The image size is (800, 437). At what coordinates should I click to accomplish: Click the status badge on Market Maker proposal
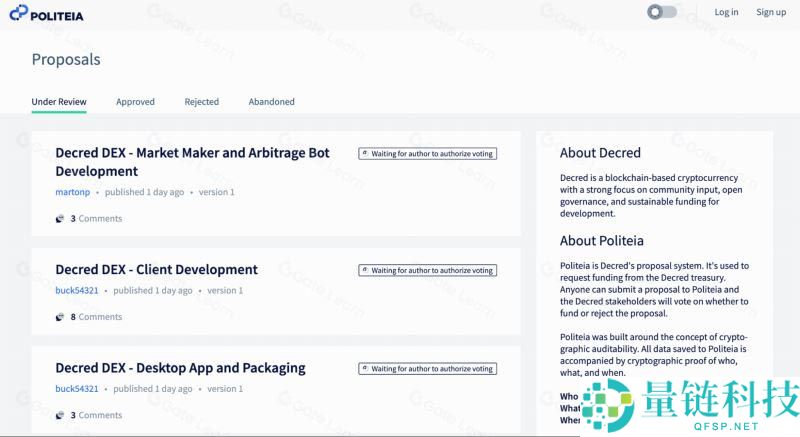click(x=428, y=153)
